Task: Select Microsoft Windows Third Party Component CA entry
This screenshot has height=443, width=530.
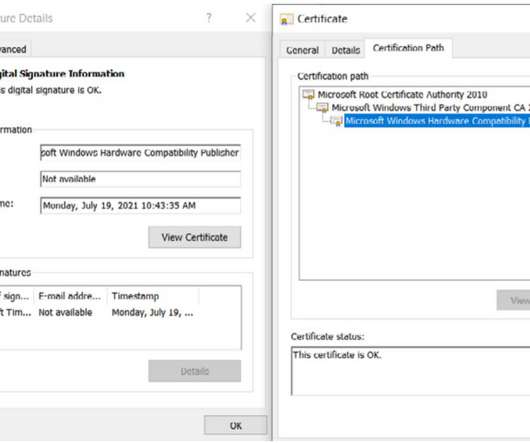Action: click(430, 108)
